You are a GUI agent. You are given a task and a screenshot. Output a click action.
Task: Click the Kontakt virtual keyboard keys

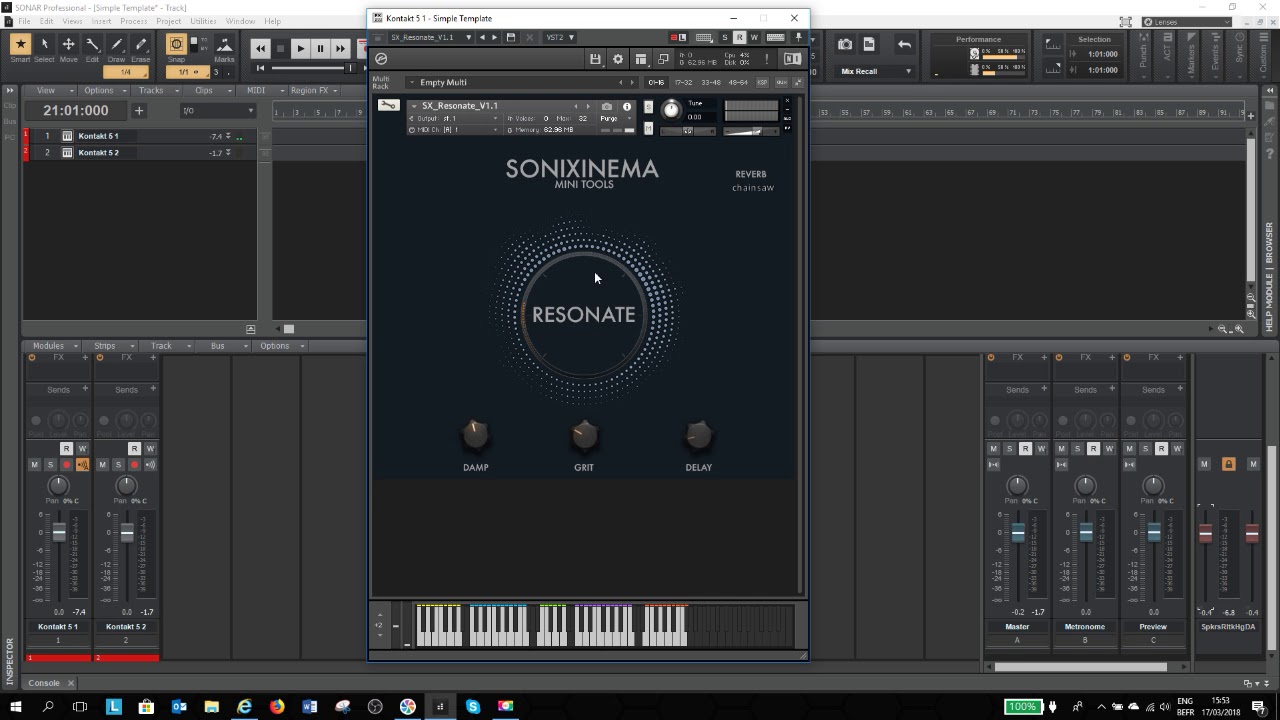tap(604, 626)
